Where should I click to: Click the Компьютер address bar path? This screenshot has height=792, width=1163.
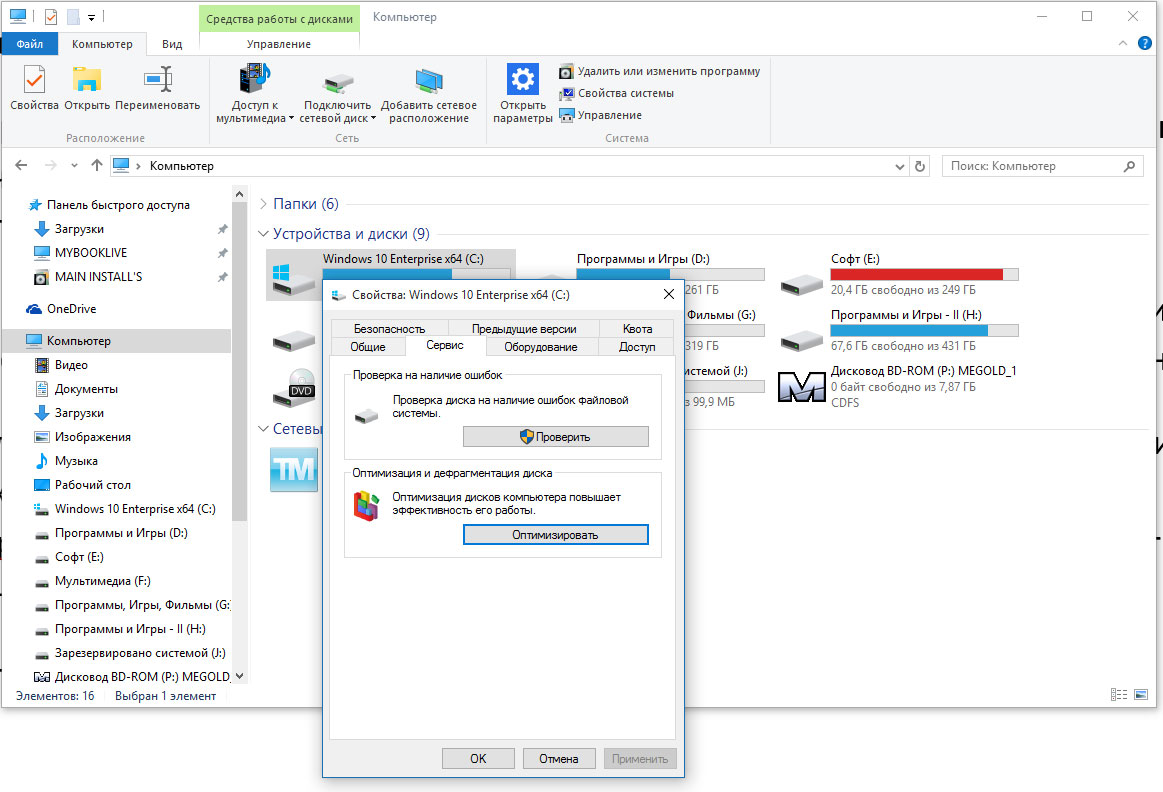click(182, 166)
